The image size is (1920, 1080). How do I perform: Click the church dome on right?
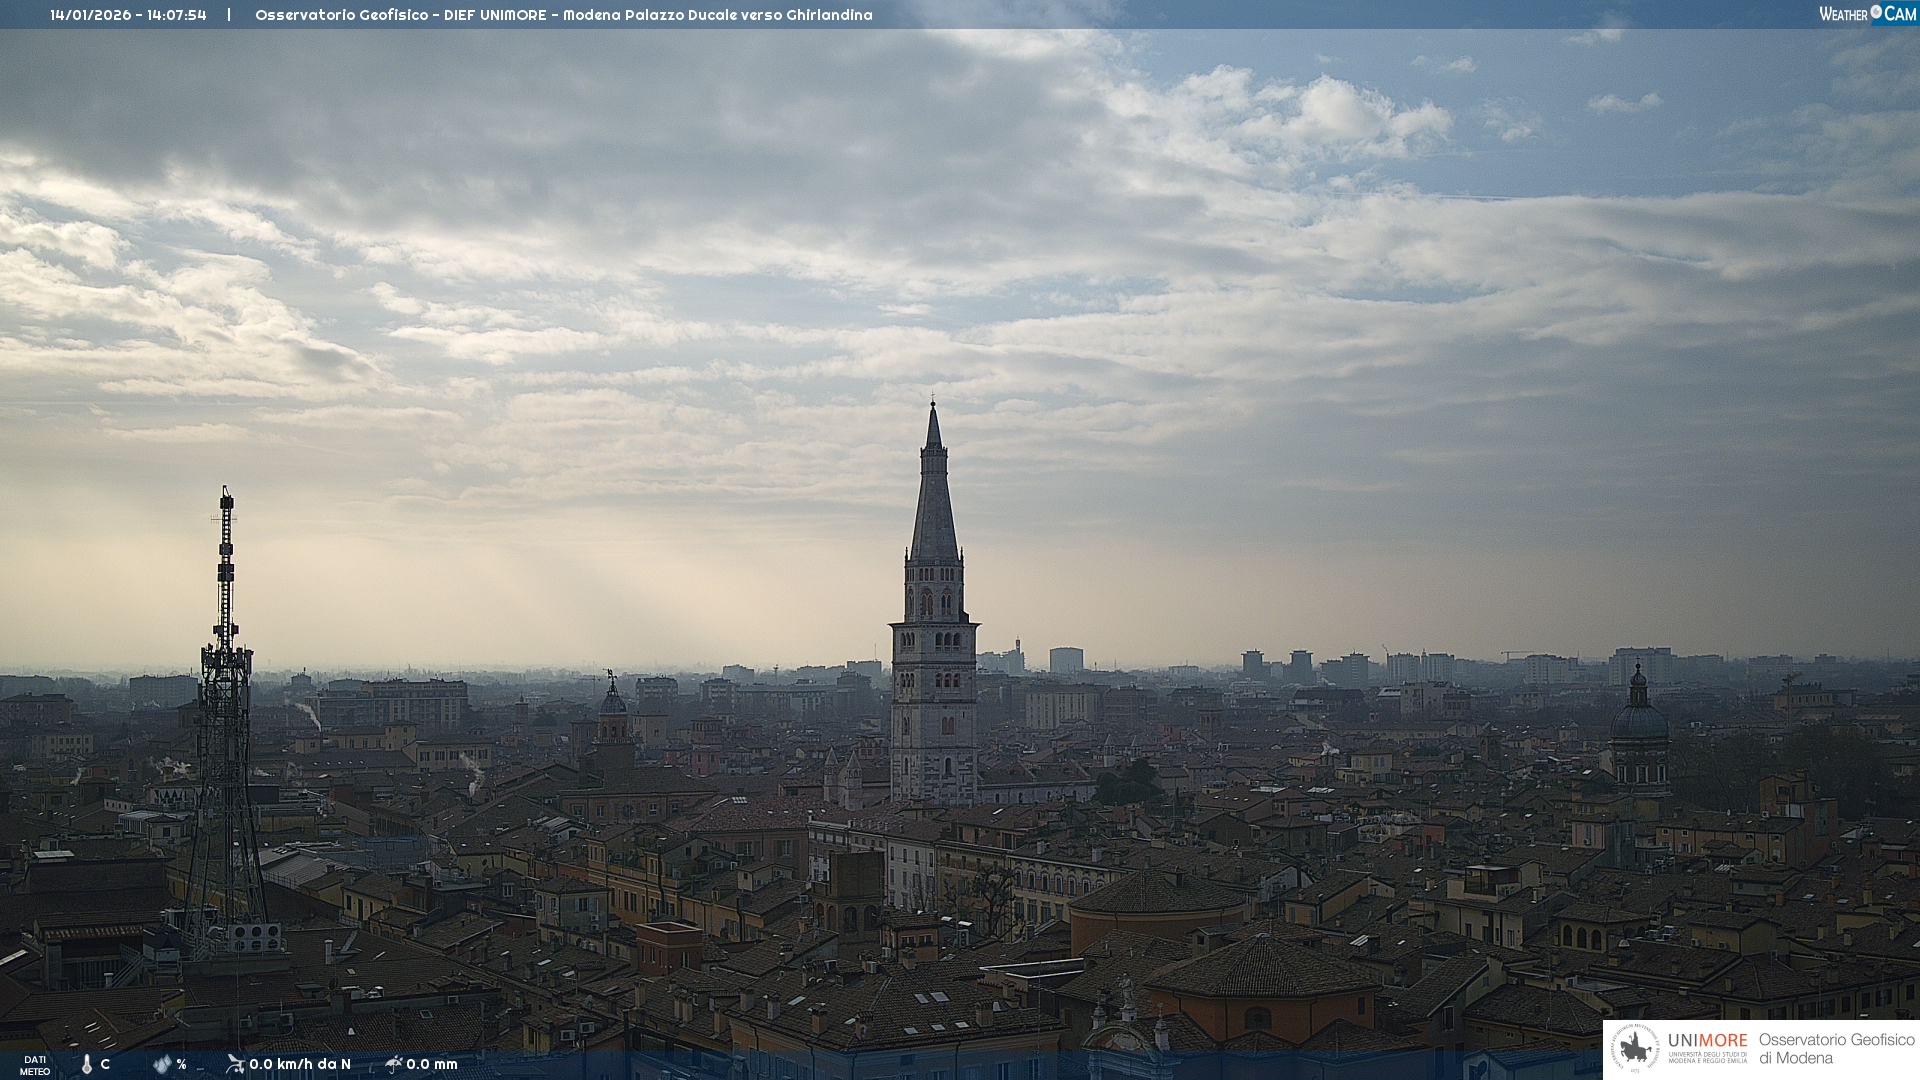click(x=1639, y=722)
